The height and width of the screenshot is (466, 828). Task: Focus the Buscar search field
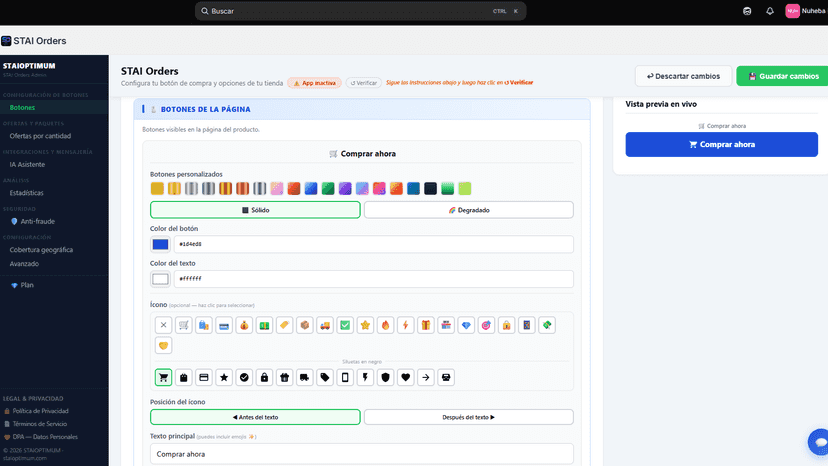361,11
